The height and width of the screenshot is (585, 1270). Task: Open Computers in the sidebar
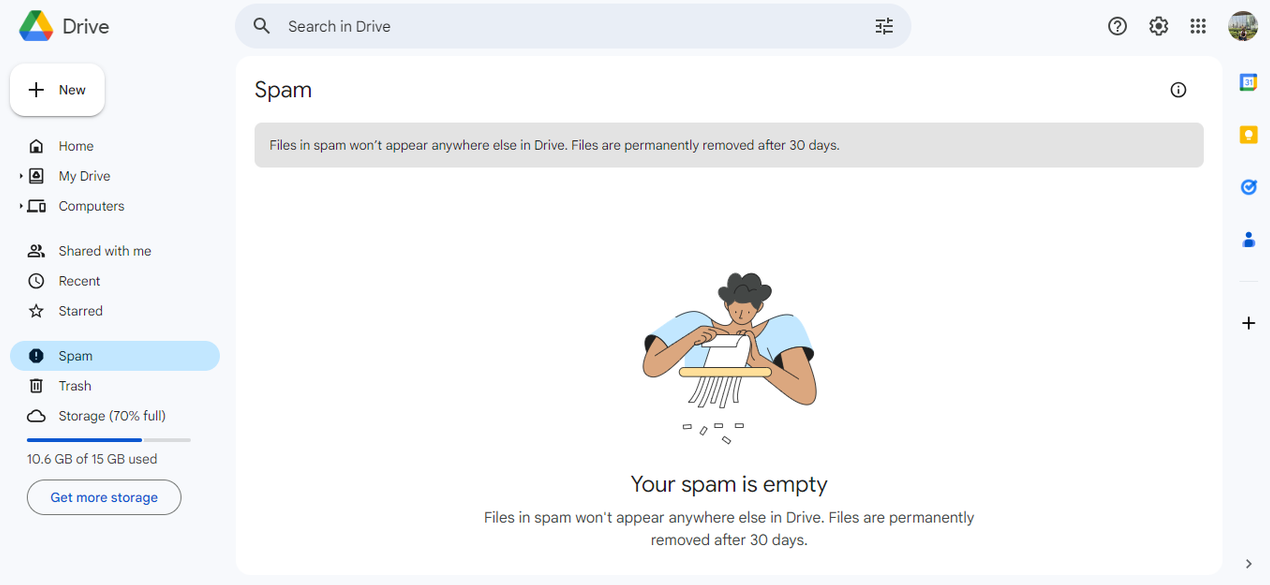tap(115, 206)
